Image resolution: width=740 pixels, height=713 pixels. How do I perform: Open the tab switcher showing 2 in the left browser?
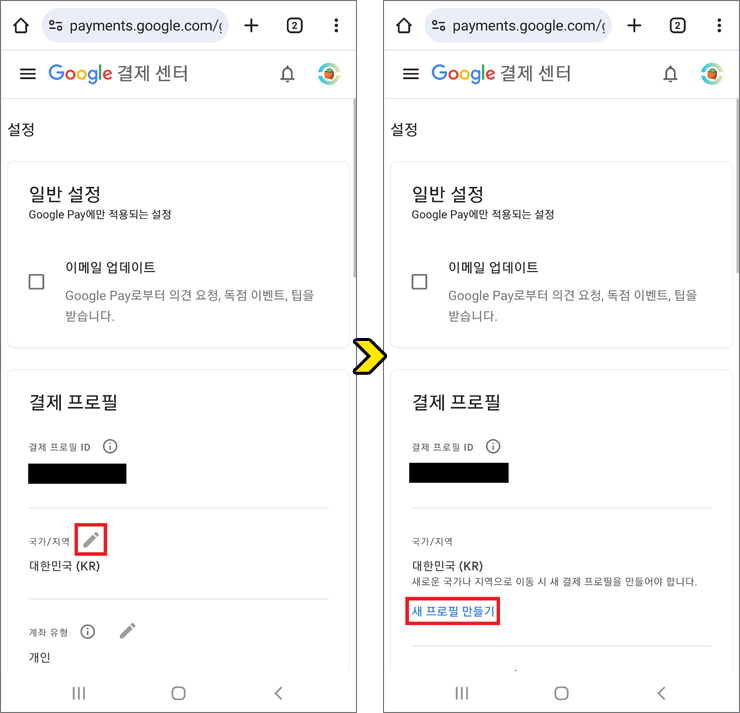click(294, 25)
